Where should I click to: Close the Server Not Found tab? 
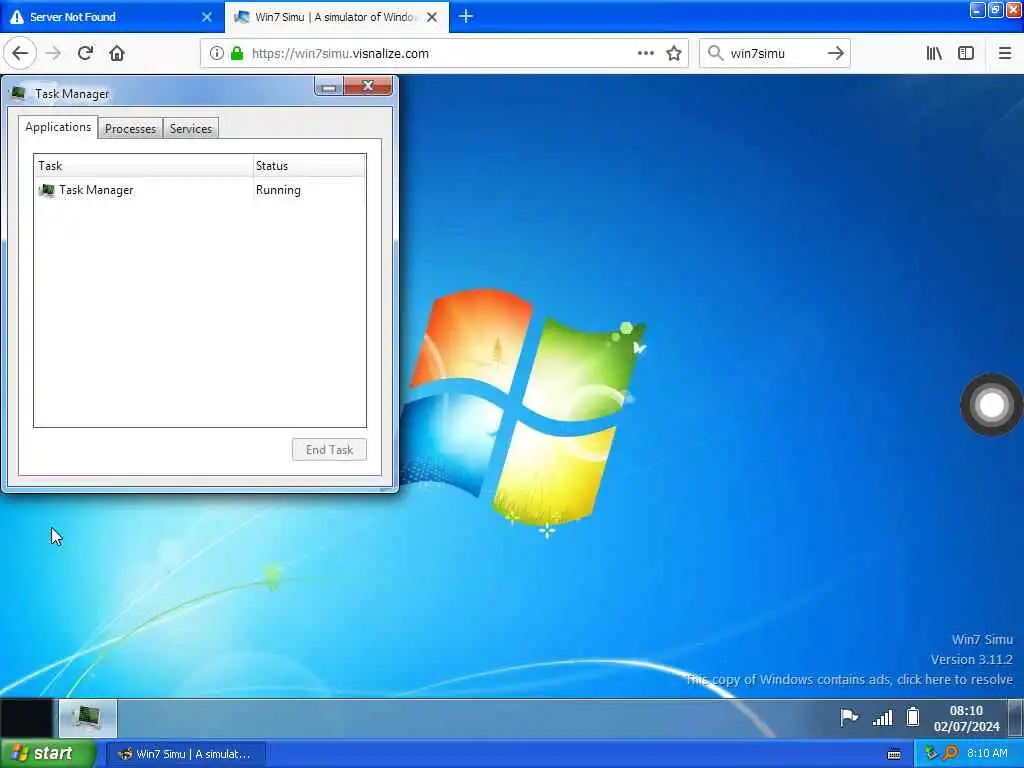click(x=207, y=17)
